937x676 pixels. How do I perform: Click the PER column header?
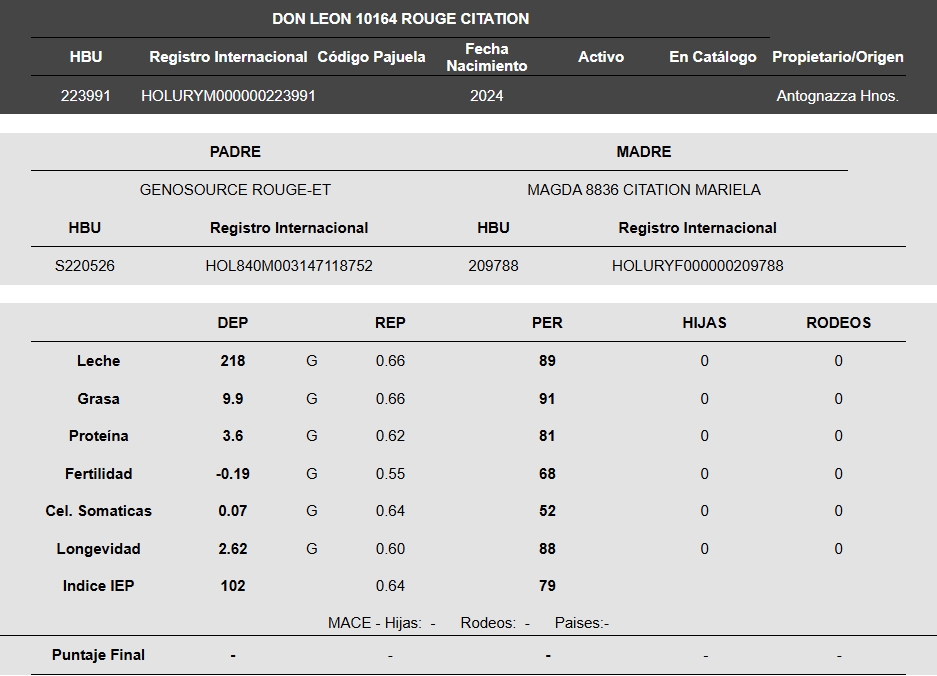(547, 323)
